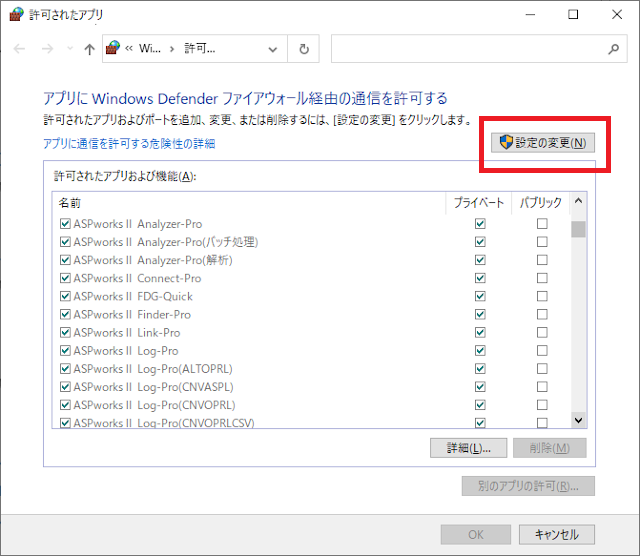The height and width of the screenshot is (556, 640).
Task: Click the Forward navigation arrow
Action: coord(47,49)
